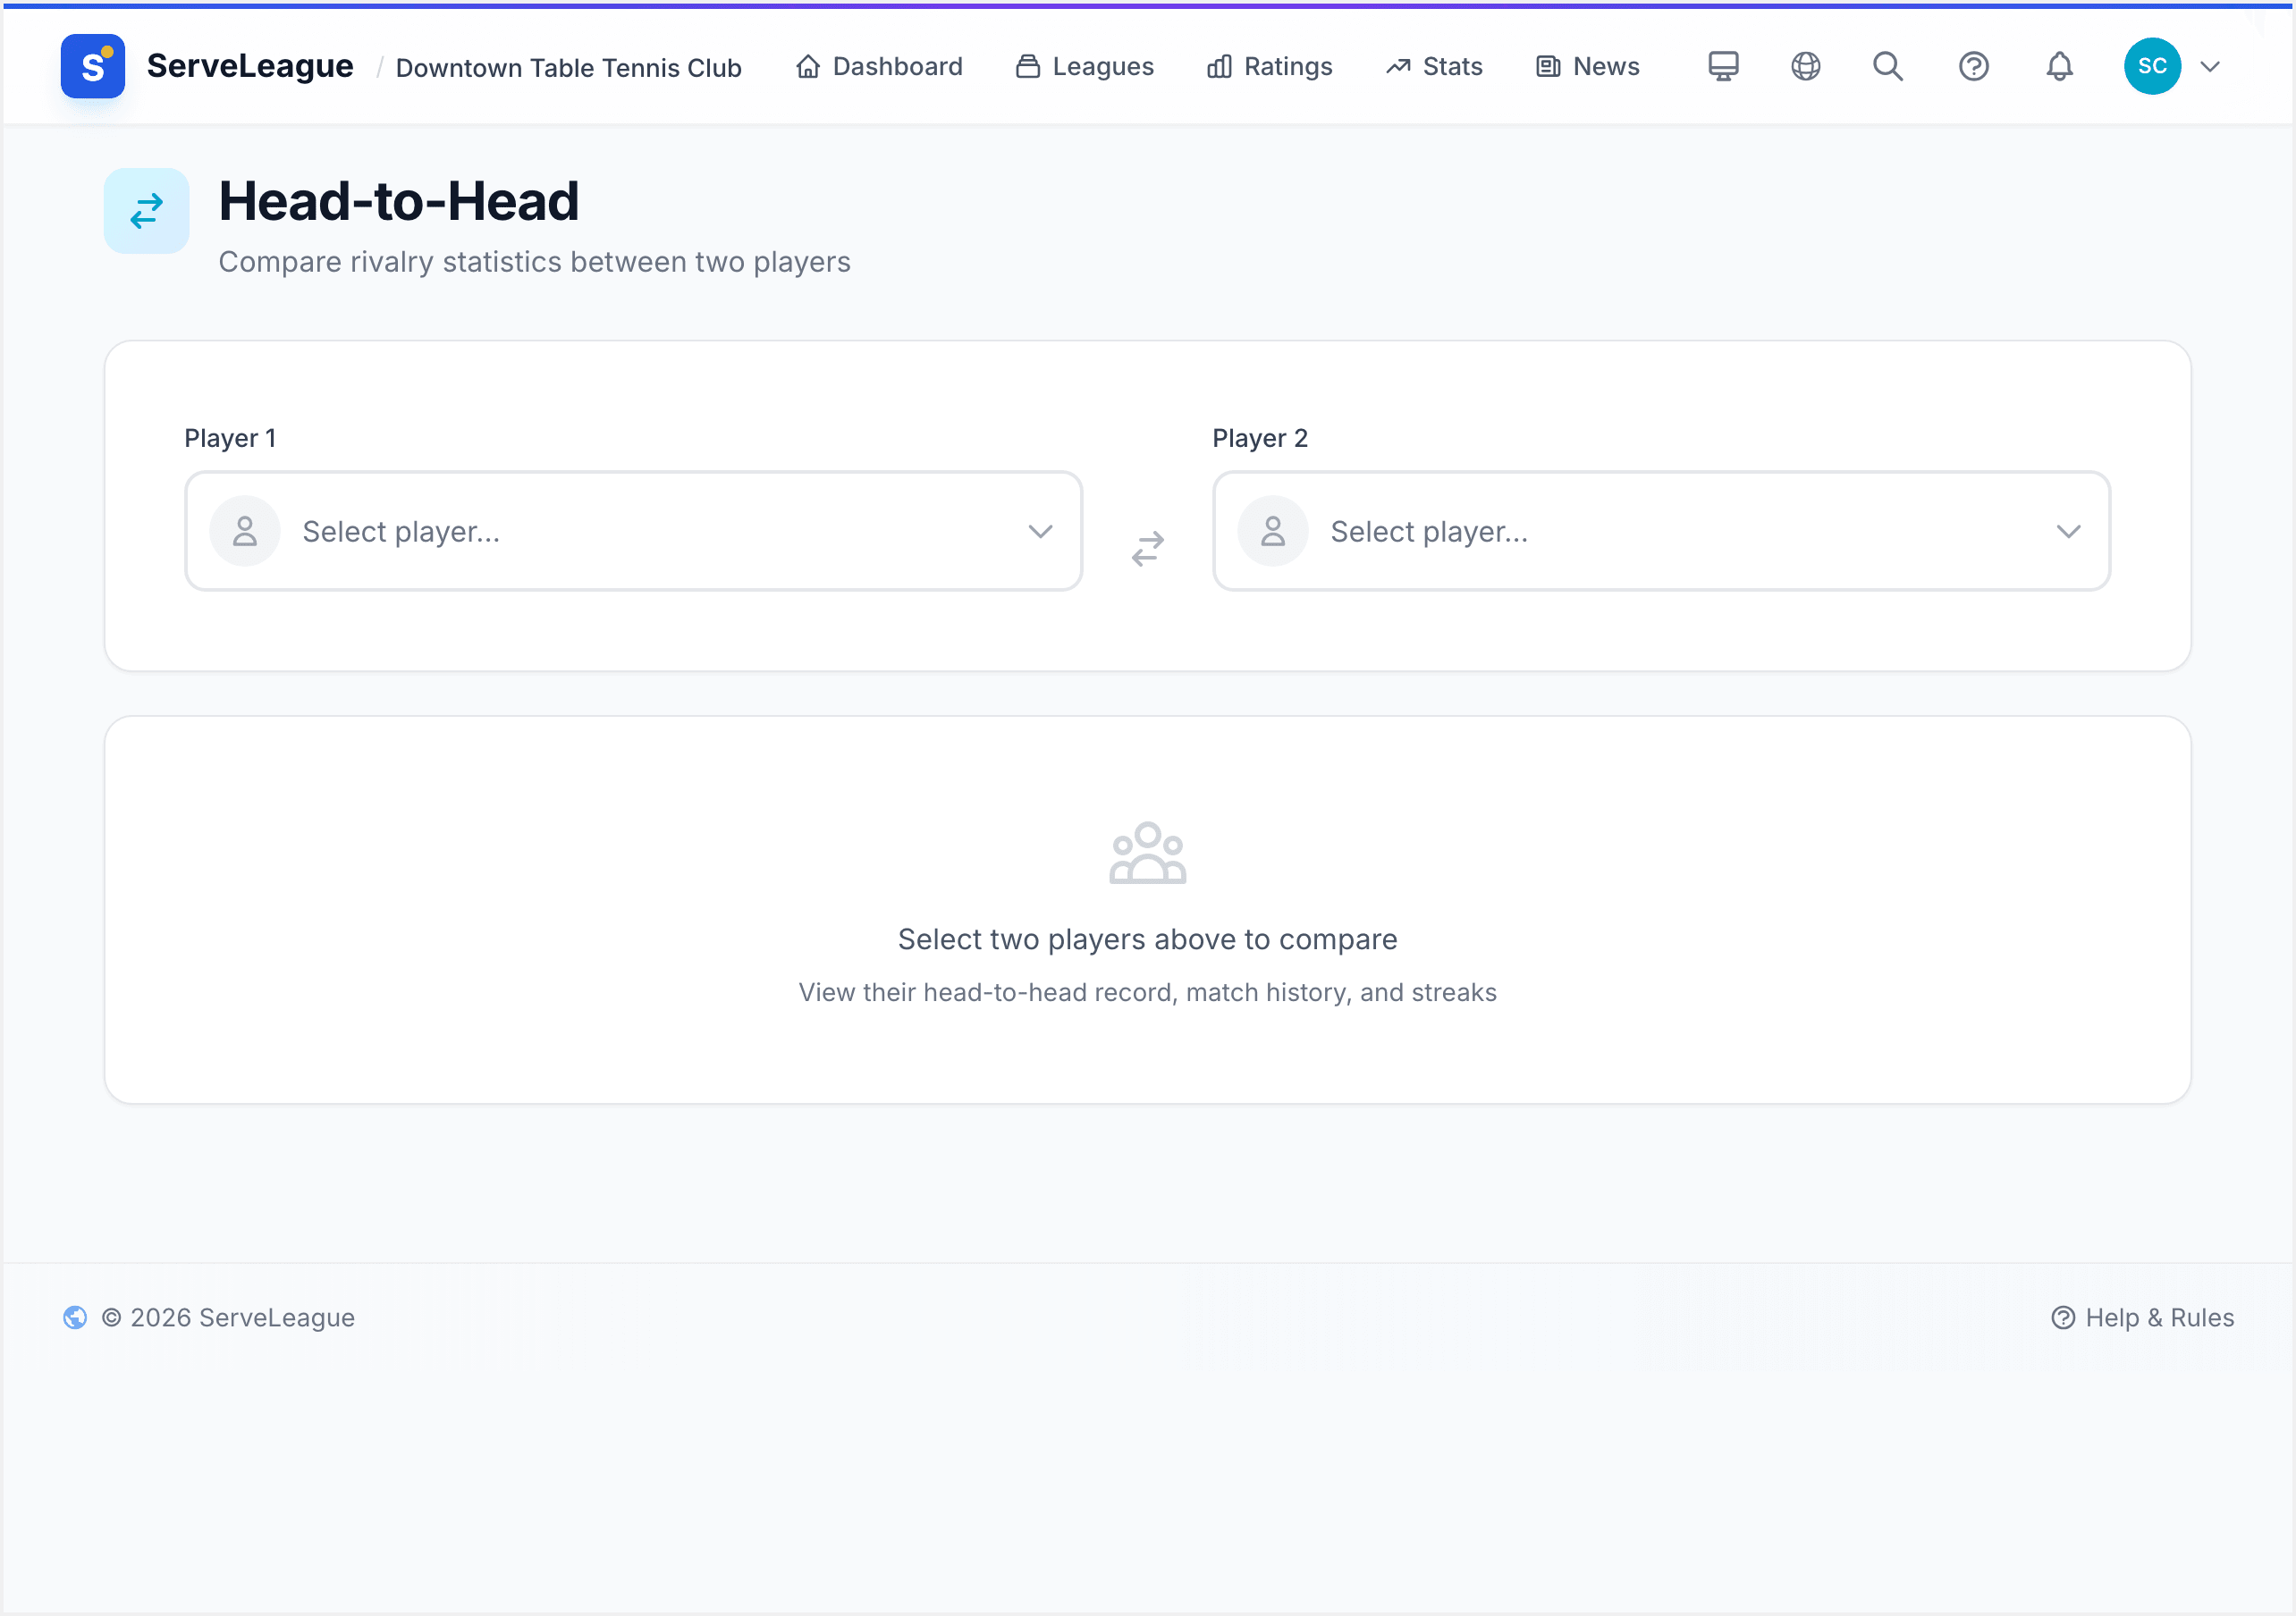
Task: Click the Player 2 avatar placeholder
Action: tap(1273, 531)
